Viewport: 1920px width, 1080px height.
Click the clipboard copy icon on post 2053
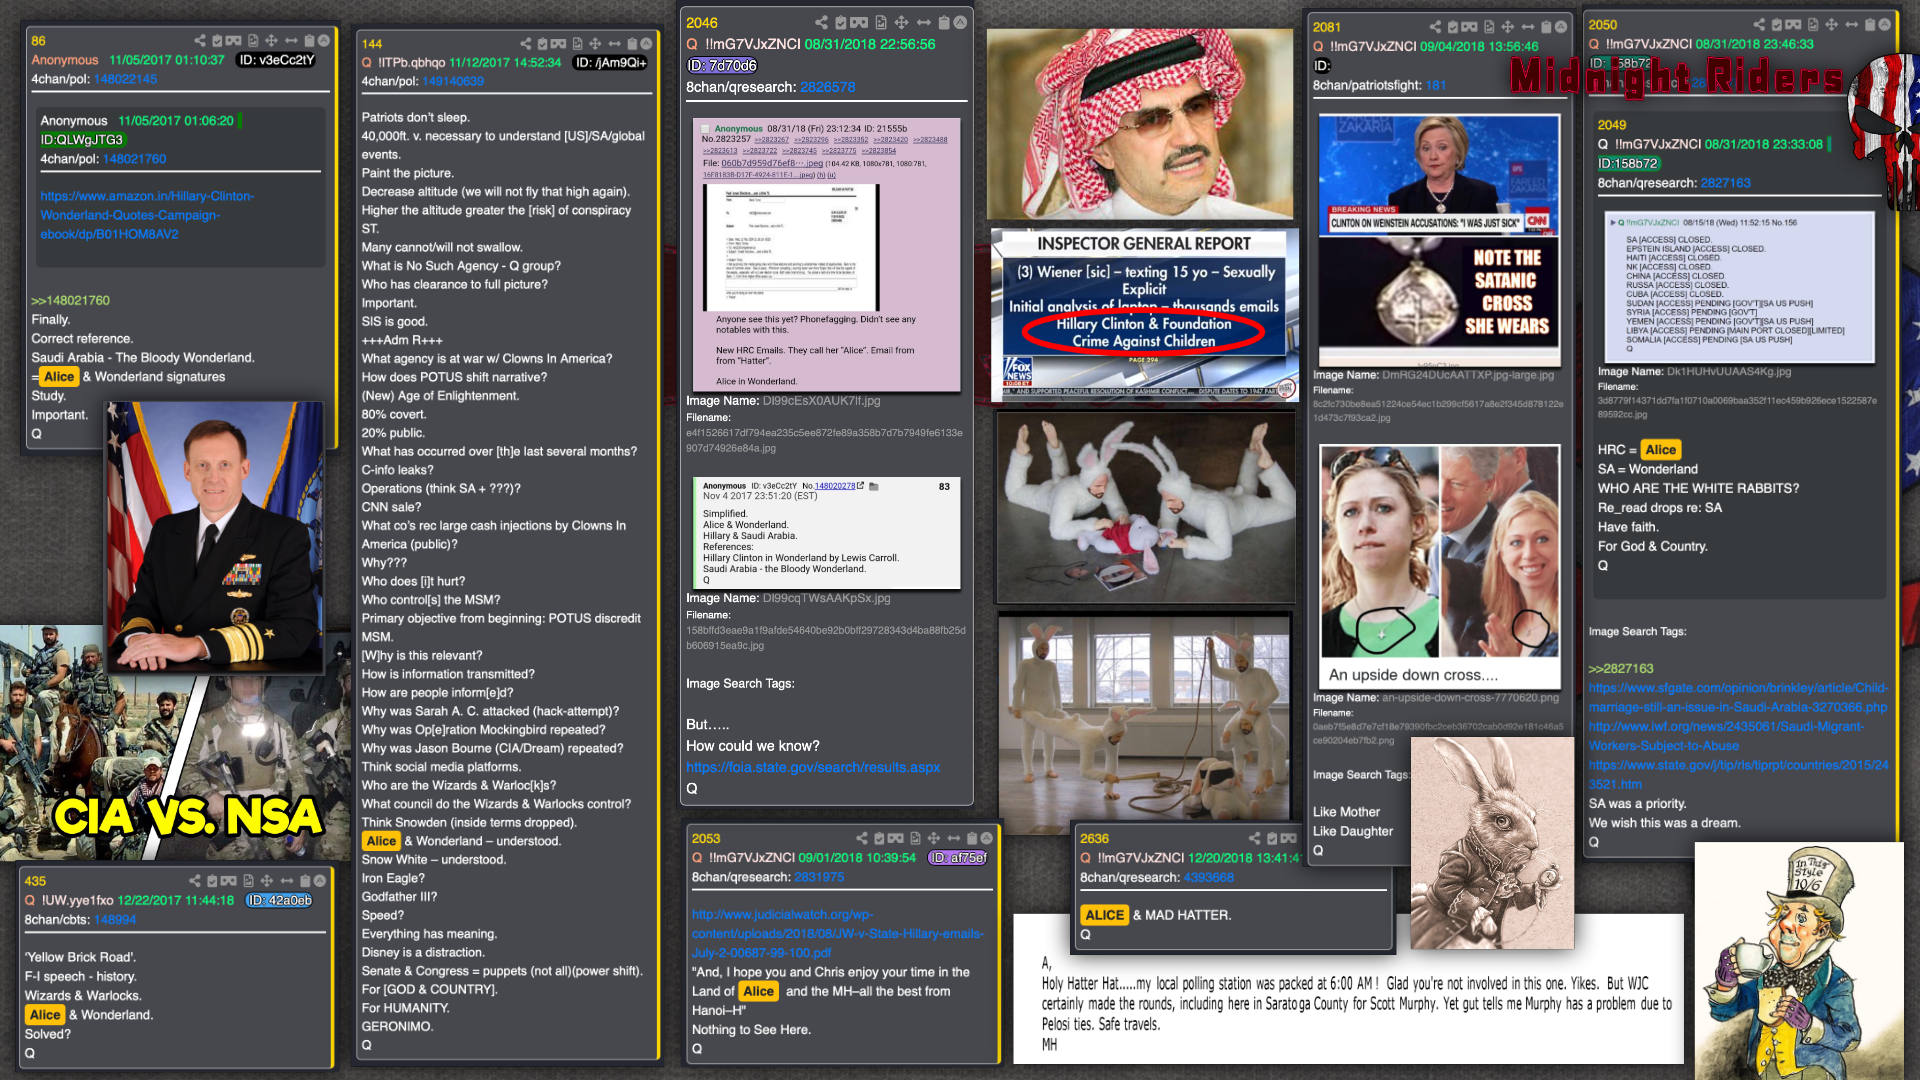[972, 838]
